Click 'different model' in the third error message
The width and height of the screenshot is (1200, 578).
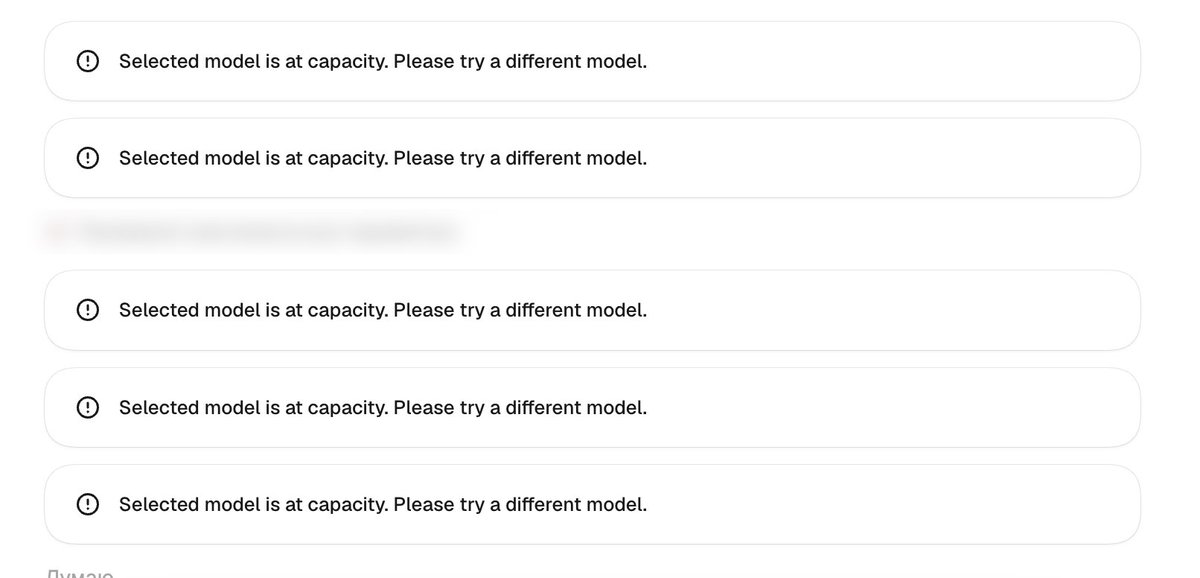pos(575,310)
